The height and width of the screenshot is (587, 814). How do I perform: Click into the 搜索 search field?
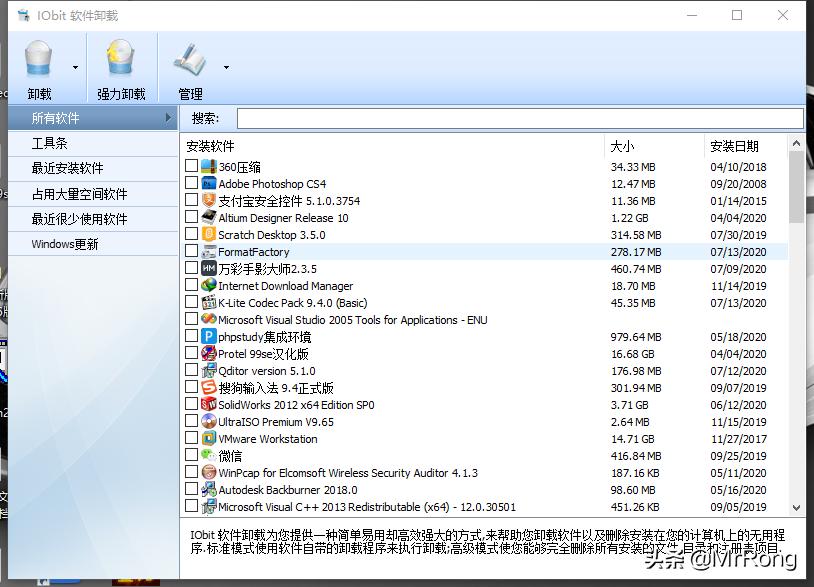(x=519, y=119)
